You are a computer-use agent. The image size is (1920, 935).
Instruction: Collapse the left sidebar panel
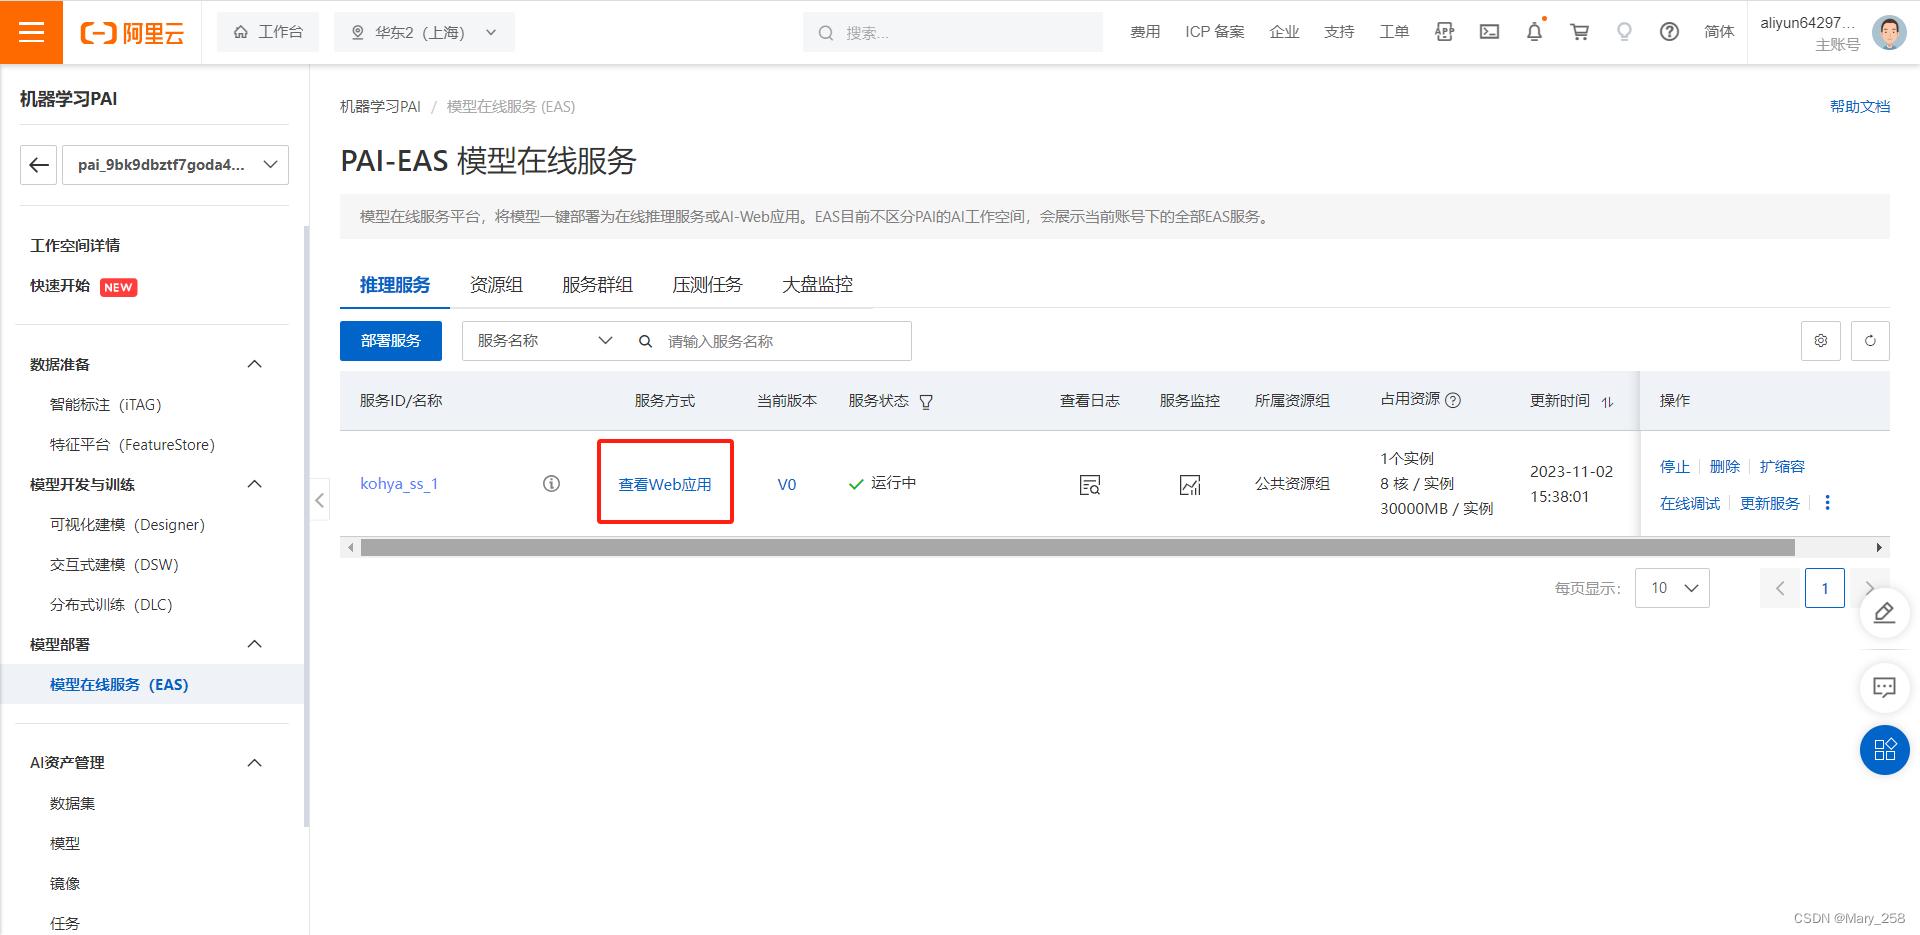click(x=318, y=499)
